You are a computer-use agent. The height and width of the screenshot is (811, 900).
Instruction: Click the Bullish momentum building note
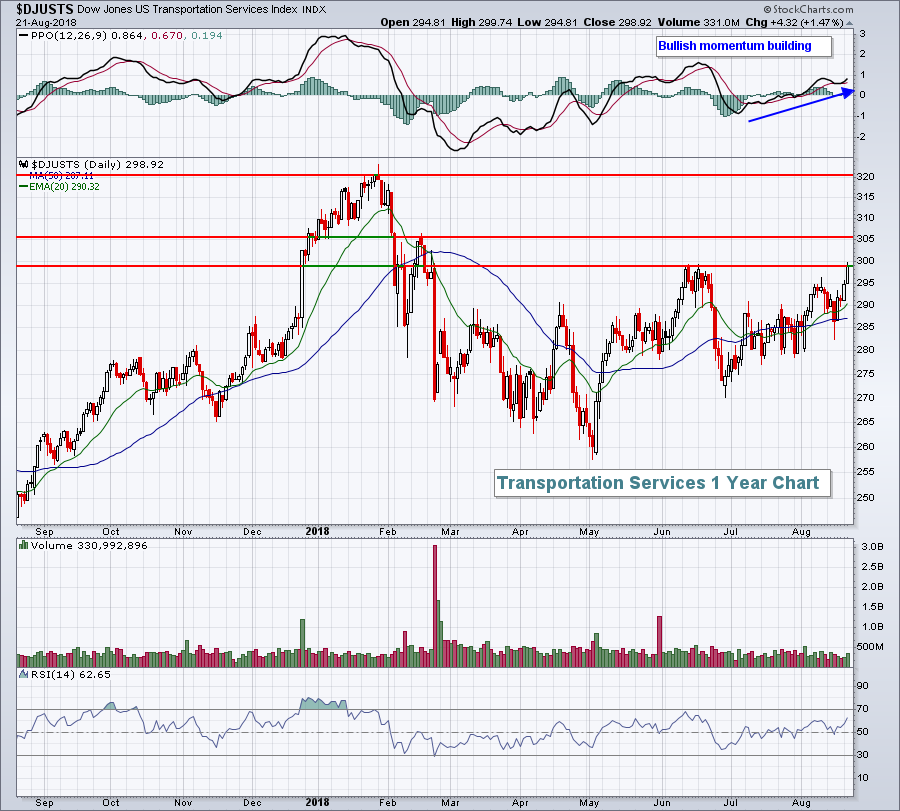[x=744, y=46]
